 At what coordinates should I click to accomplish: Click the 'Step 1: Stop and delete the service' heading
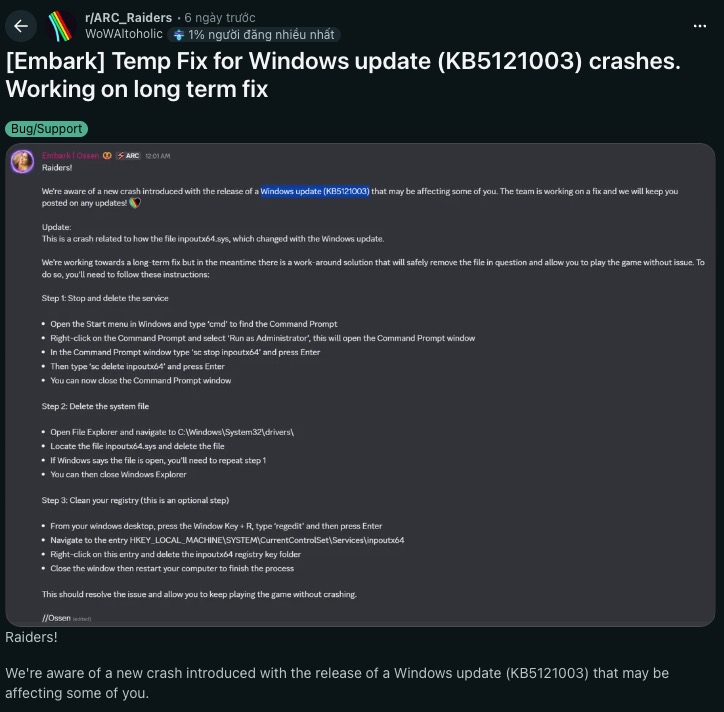pyautogui.click(x=105, y=298)
